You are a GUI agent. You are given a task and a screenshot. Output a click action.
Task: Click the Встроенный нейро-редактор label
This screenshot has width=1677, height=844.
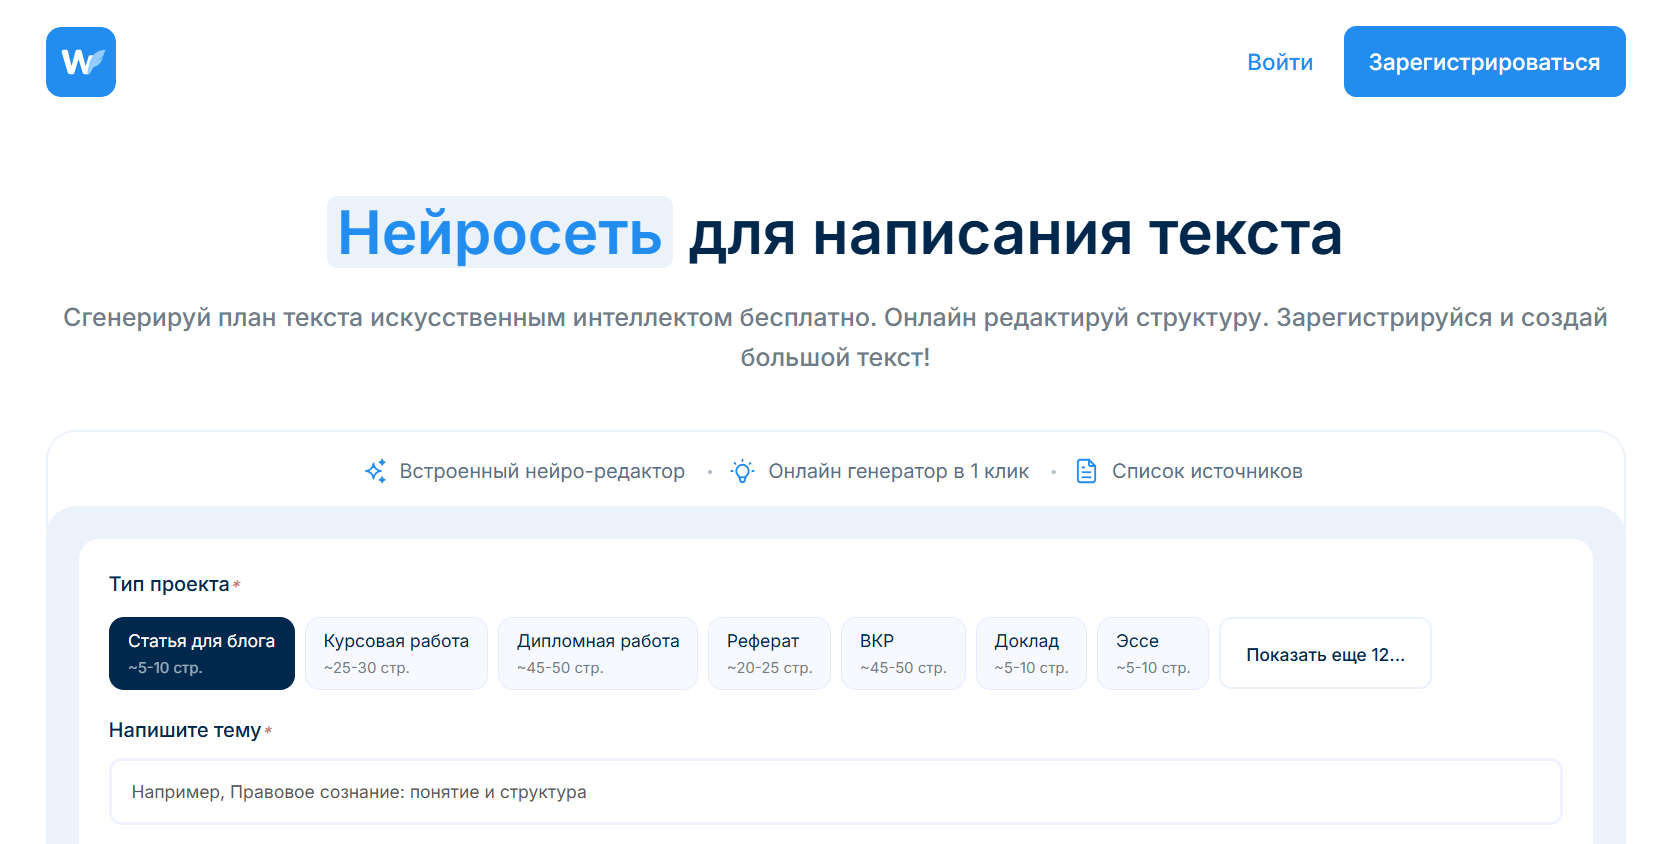click(542, 471)
